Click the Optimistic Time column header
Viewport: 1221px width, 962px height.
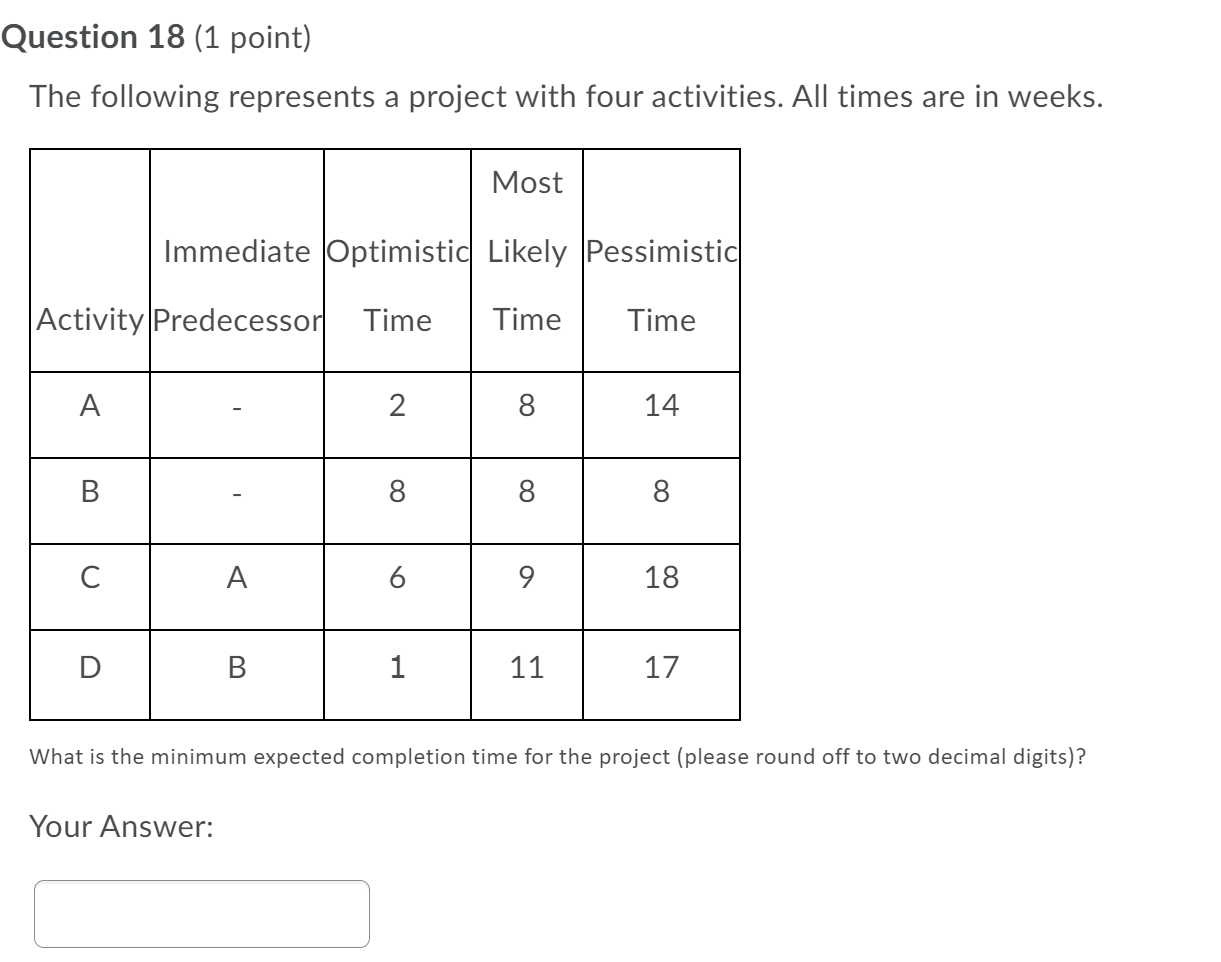(x=397, y=285)
